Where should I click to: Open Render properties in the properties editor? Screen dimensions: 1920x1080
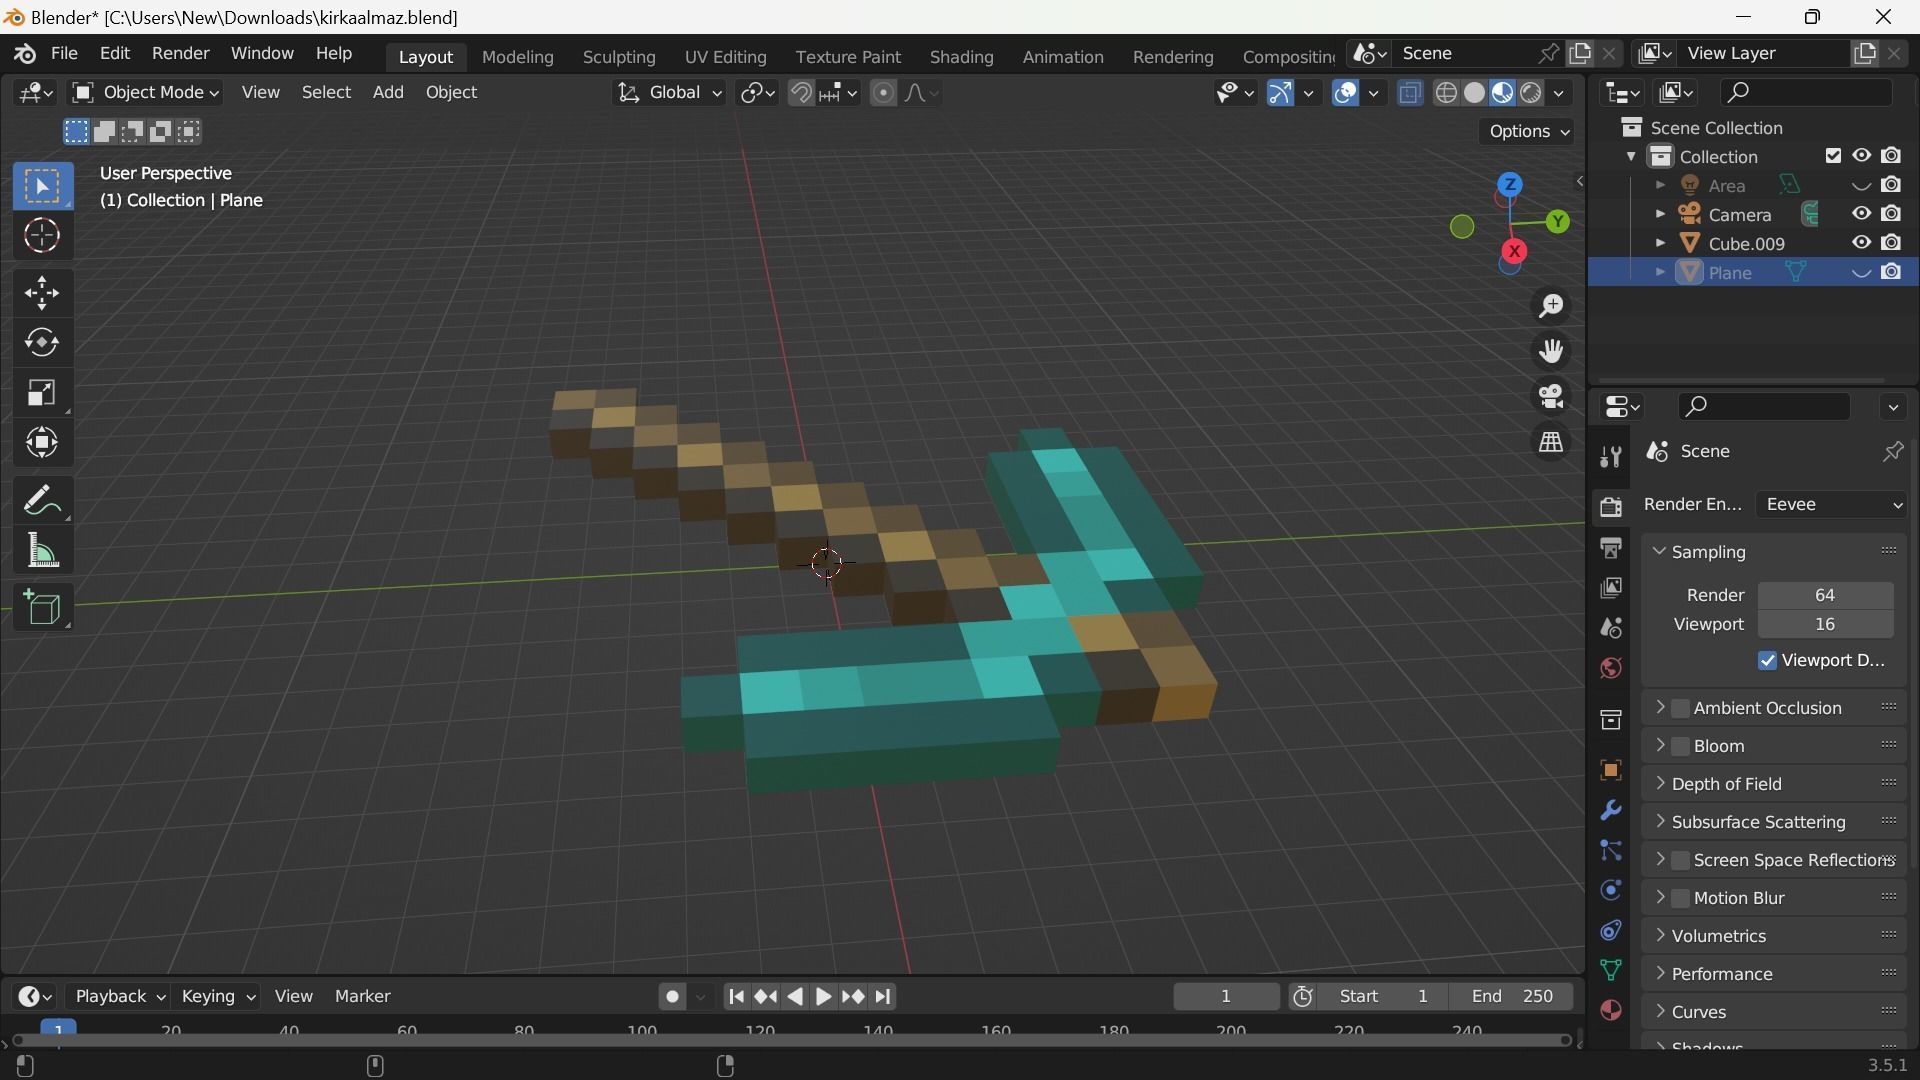point(1611,507)
